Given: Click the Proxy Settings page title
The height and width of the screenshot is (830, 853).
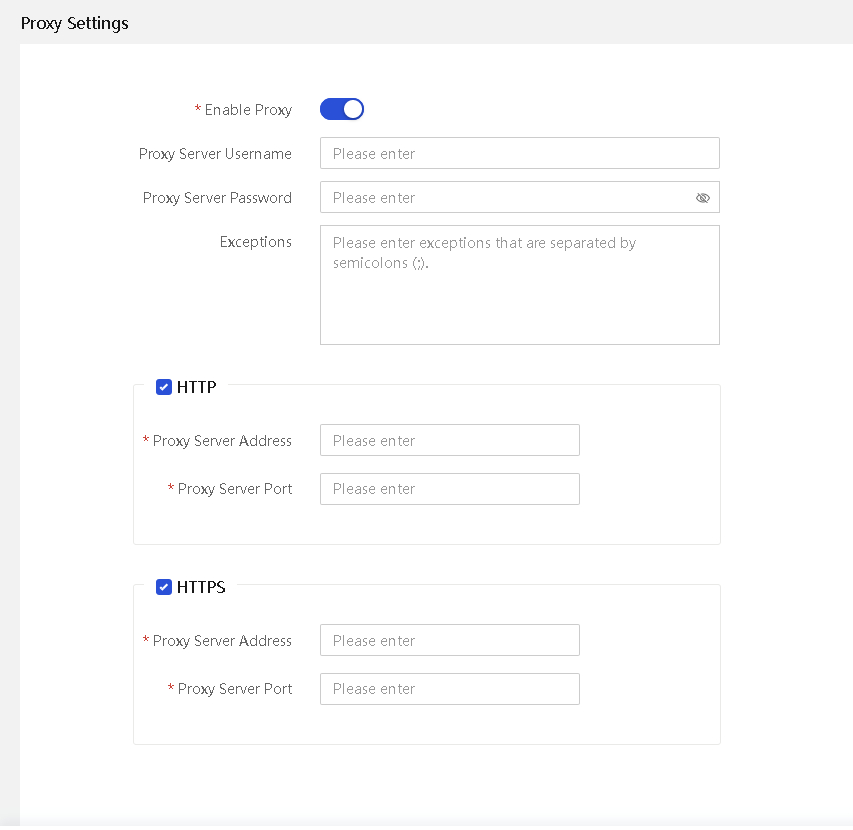Looking at the screenshot, I should coord(75,23).
